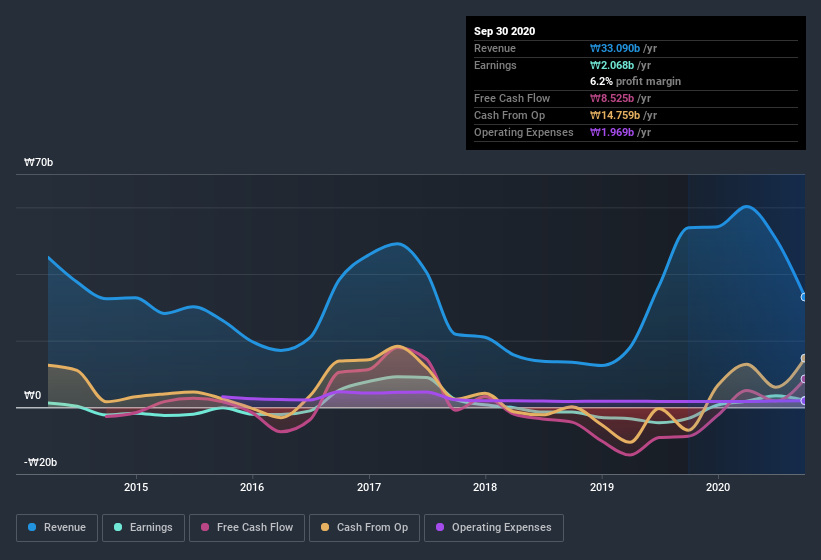This screenshot has width=821, height=560.
Task: Click the Free Cash Flow endpoint marker
Action: (x=804, y=379)
